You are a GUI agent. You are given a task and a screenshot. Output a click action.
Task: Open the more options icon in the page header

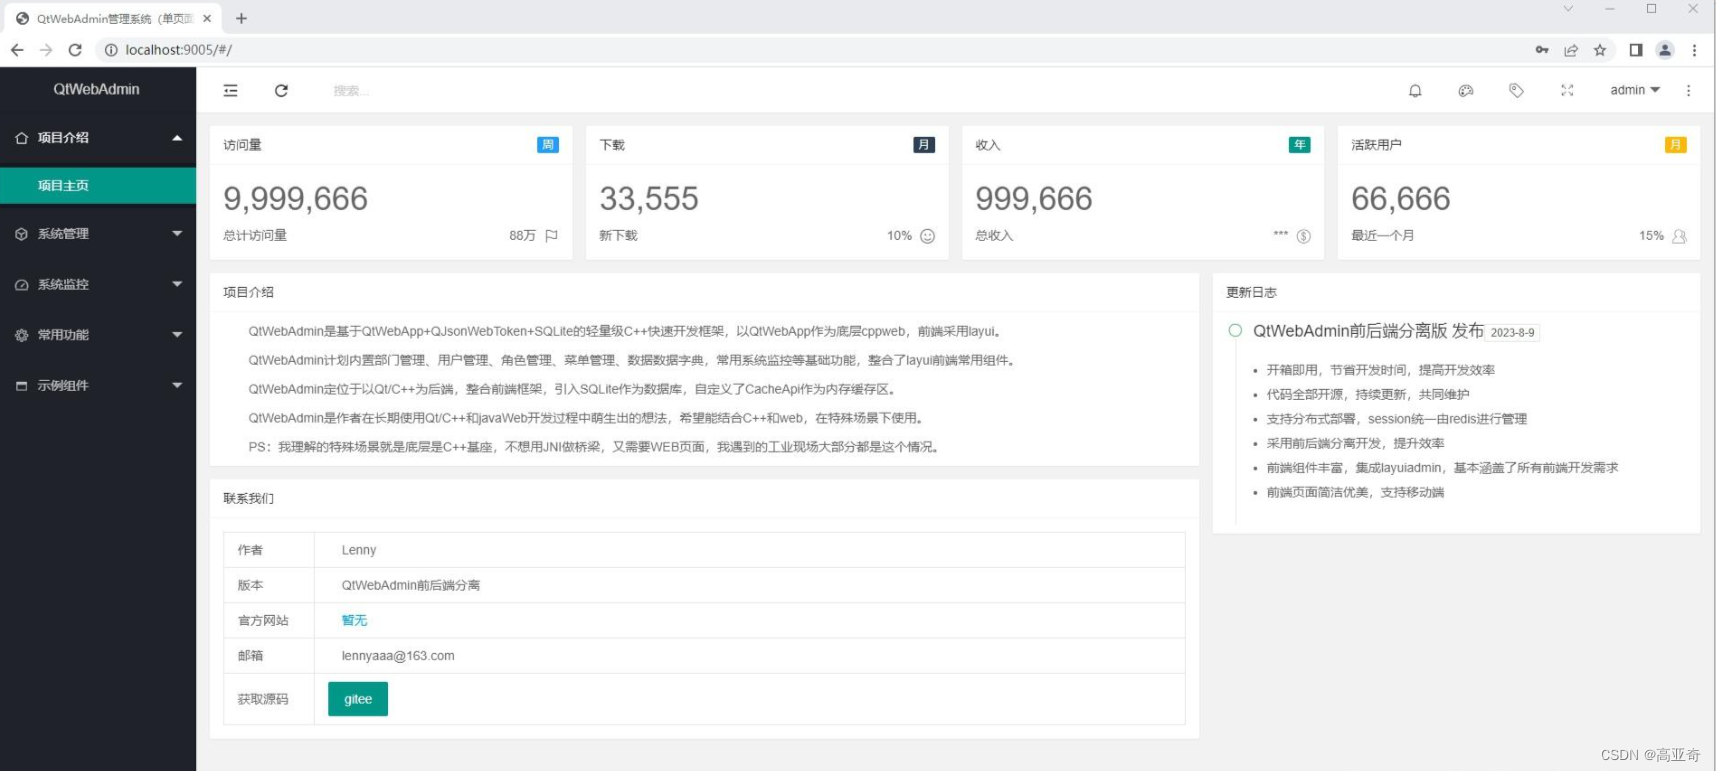pos(1689,91)
